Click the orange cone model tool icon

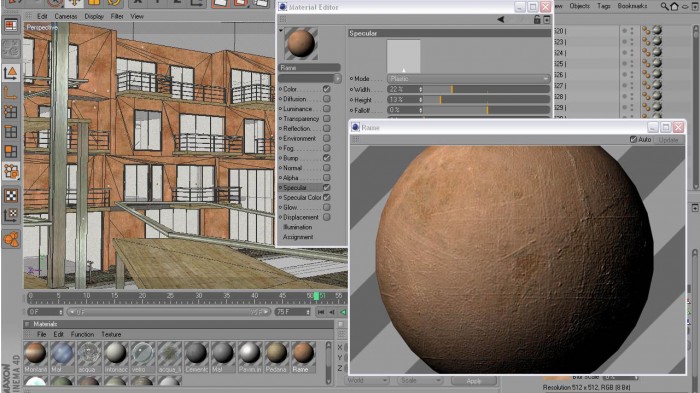pyautogui.click(x=10, y=72)
